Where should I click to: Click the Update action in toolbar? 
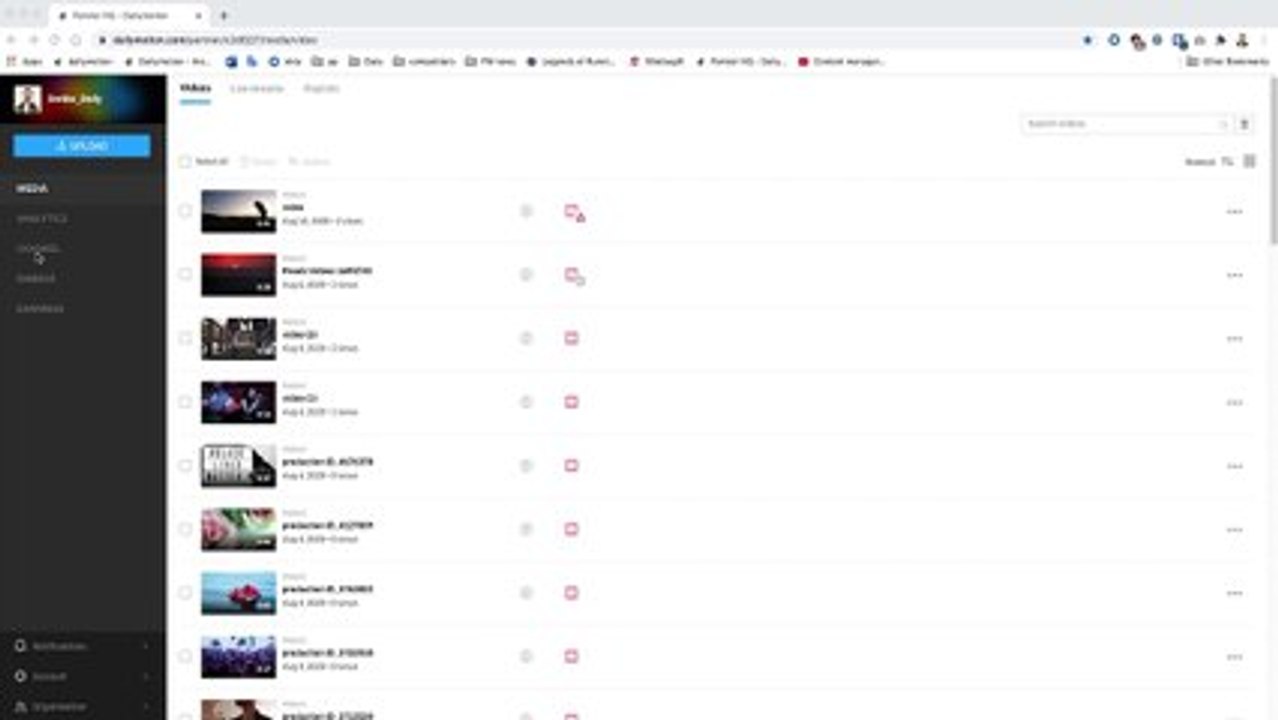(309, 161)
